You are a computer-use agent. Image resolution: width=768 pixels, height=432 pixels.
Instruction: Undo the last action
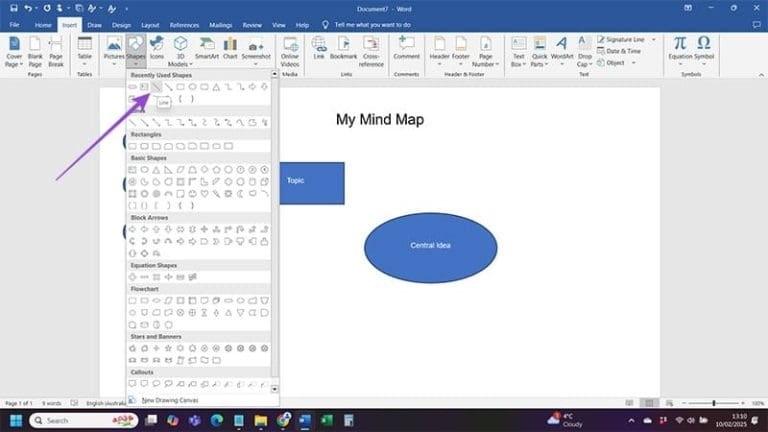28,8
